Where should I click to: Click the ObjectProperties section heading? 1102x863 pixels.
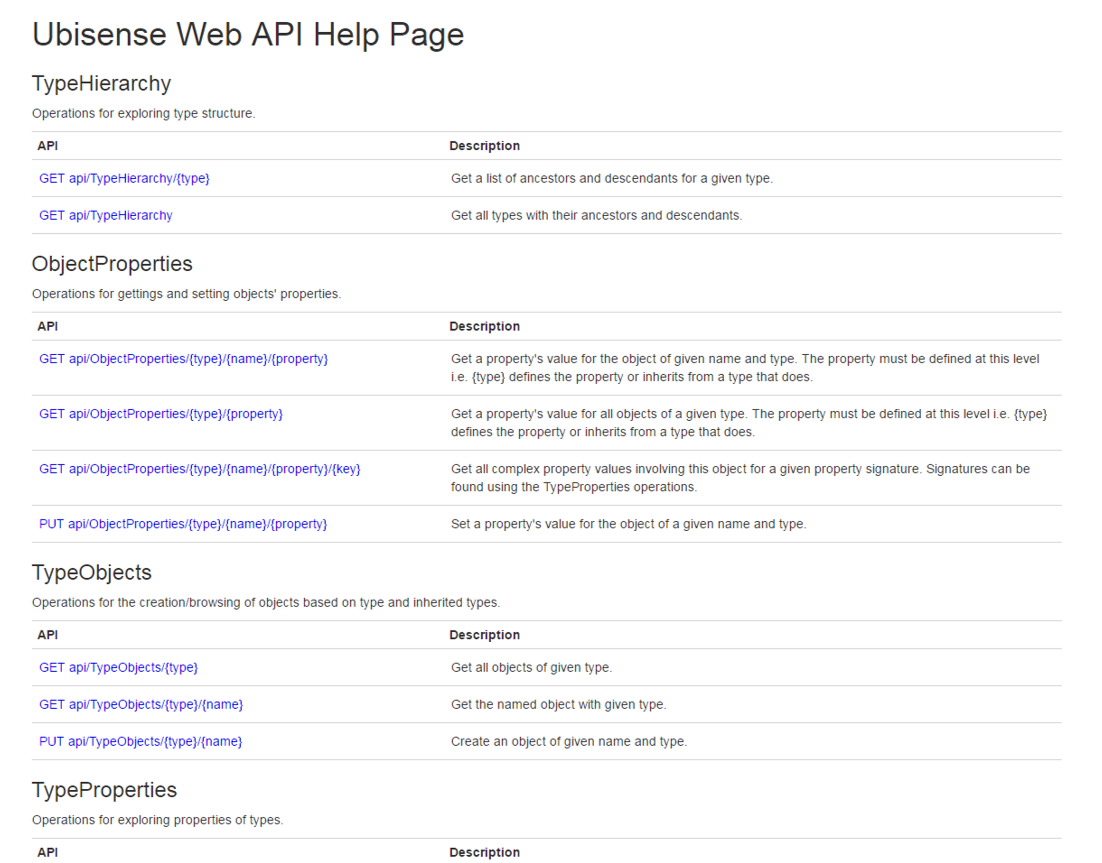(x=112, y=263)
